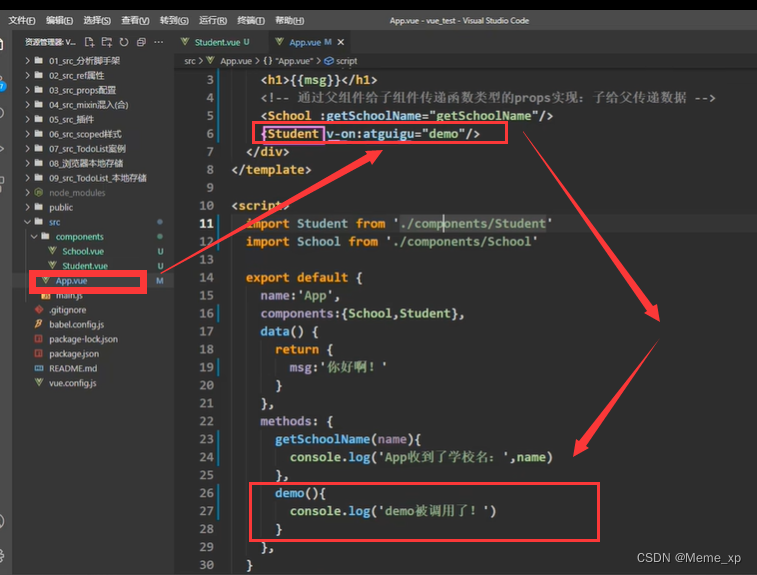The height and width of the screenshot is (575, 757).
Task: Expand the 04_src_mixin混入(合) folder
Action: click(x=88, y=105)
